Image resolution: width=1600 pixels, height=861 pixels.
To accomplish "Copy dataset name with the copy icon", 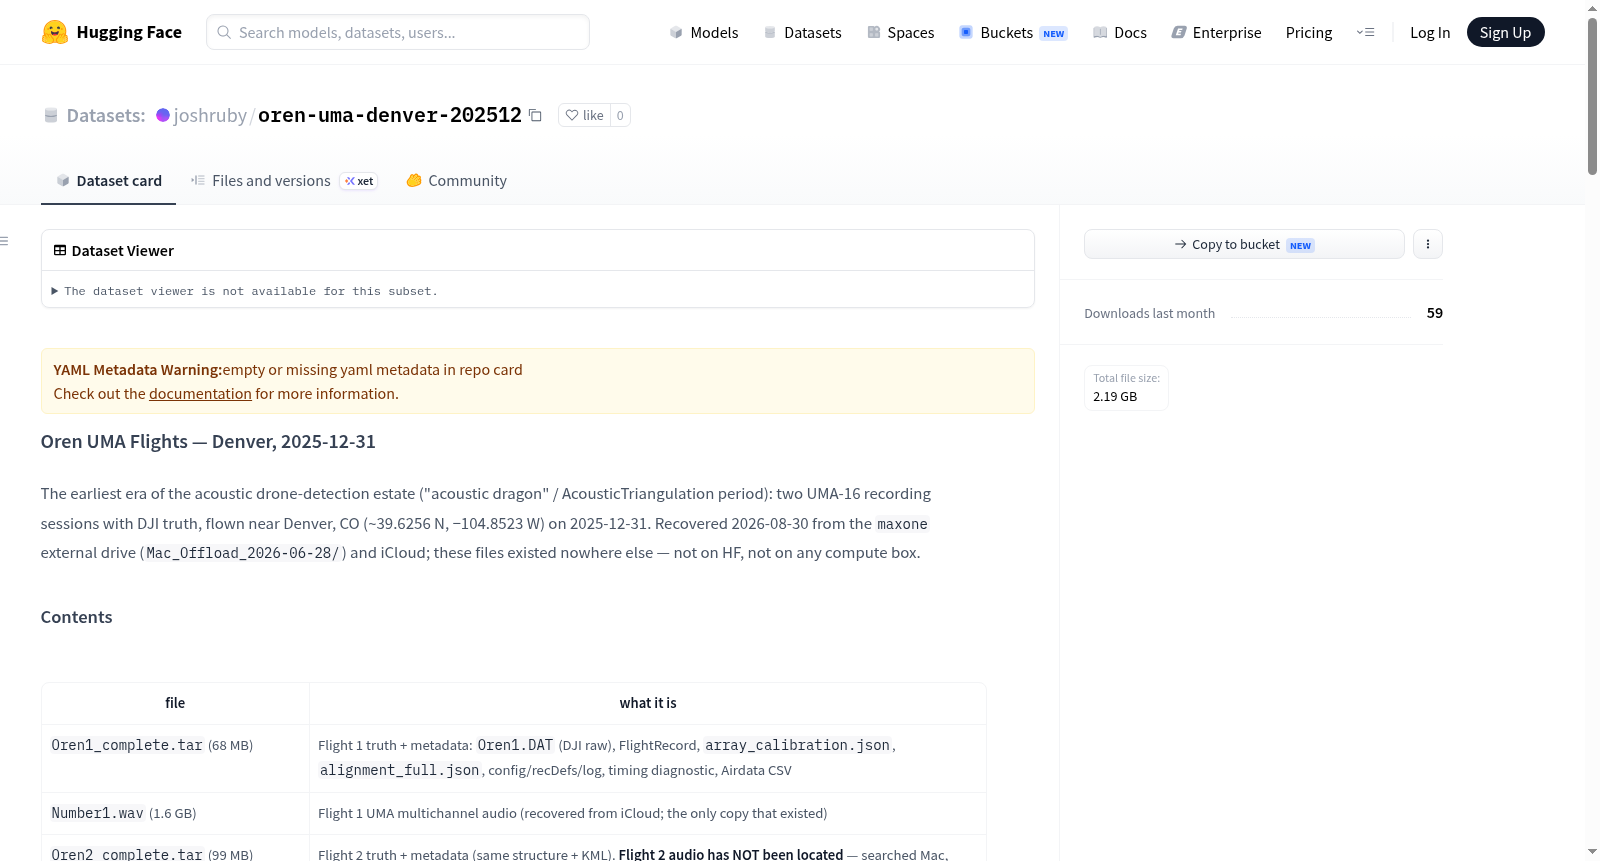I will coord(536,115).
